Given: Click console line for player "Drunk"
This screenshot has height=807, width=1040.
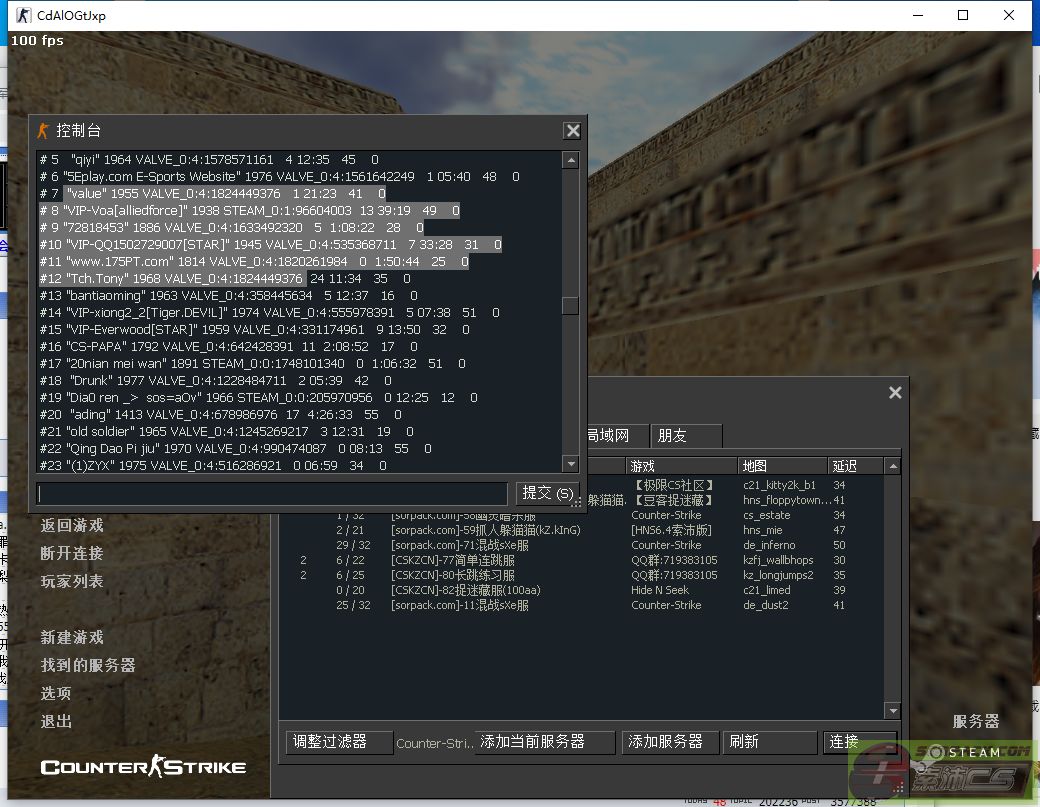Looking at the screenshot, I should point(216,381).
